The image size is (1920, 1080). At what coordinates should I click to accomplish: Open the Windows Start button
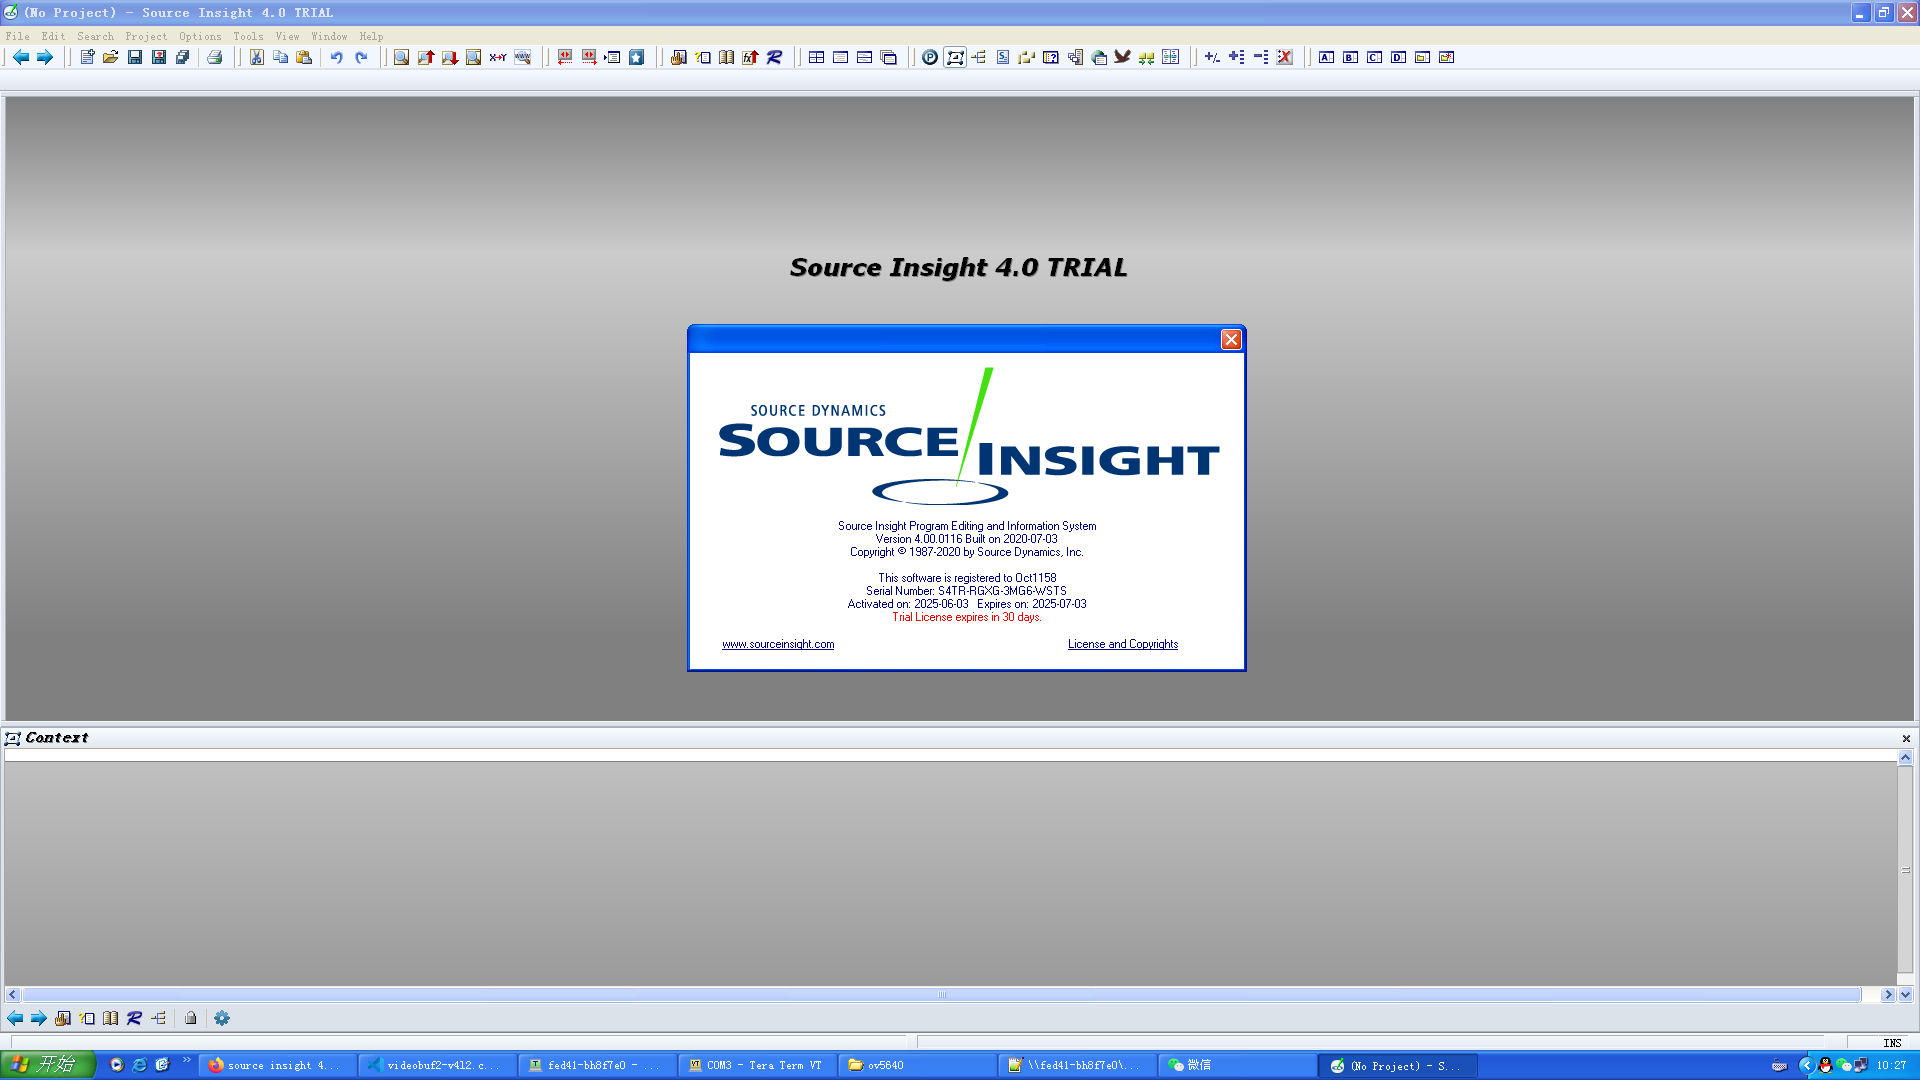pos(48,1065)
